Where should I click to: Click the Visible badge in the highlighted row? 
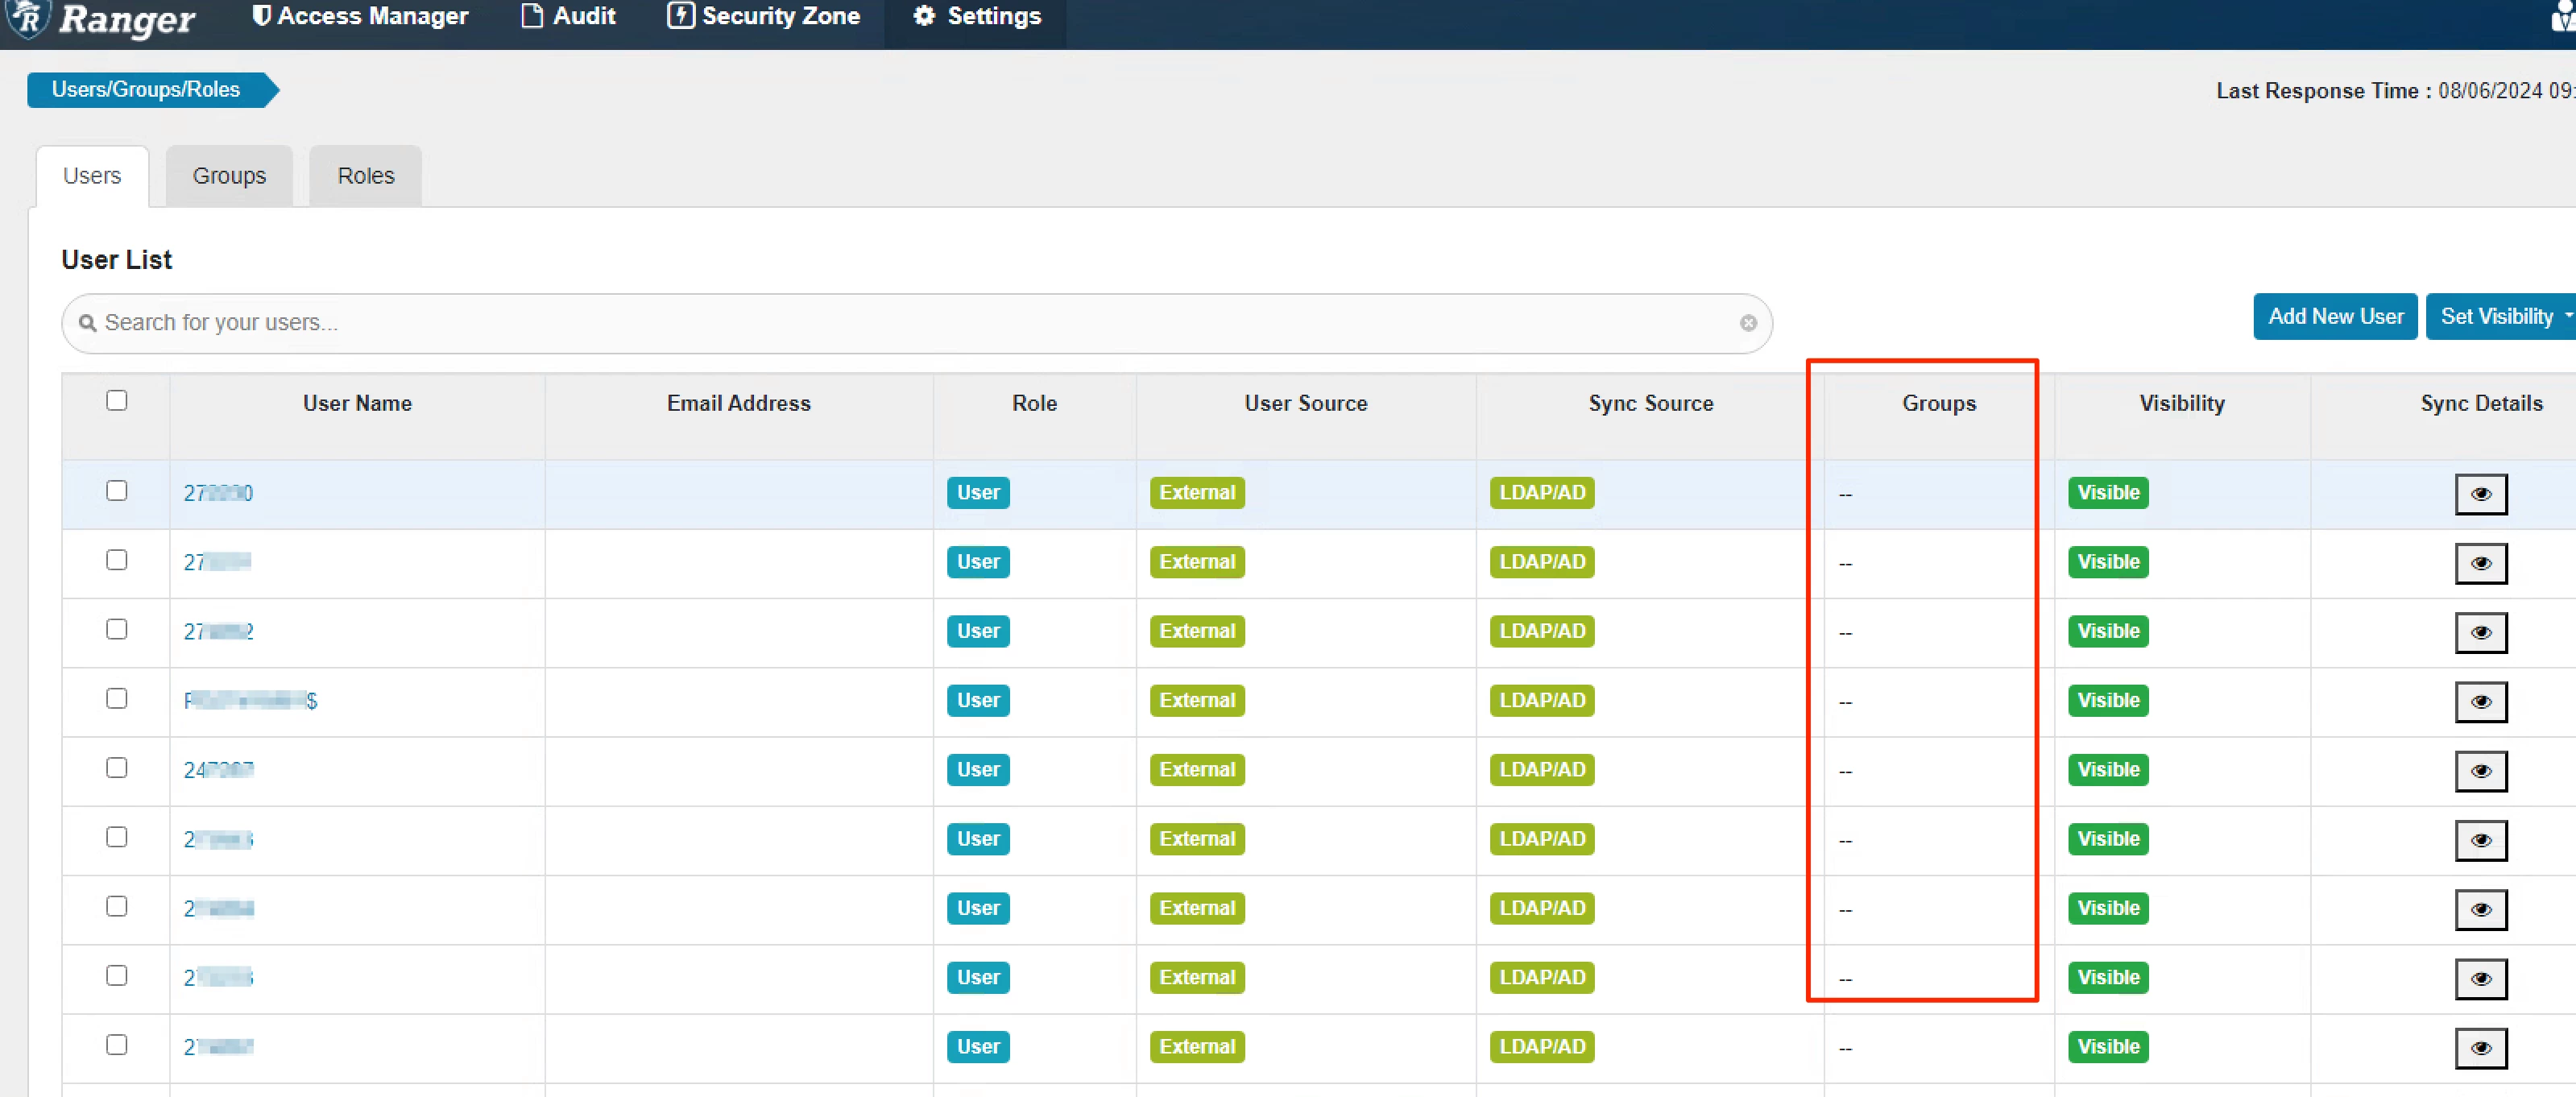coord(2108,493)
